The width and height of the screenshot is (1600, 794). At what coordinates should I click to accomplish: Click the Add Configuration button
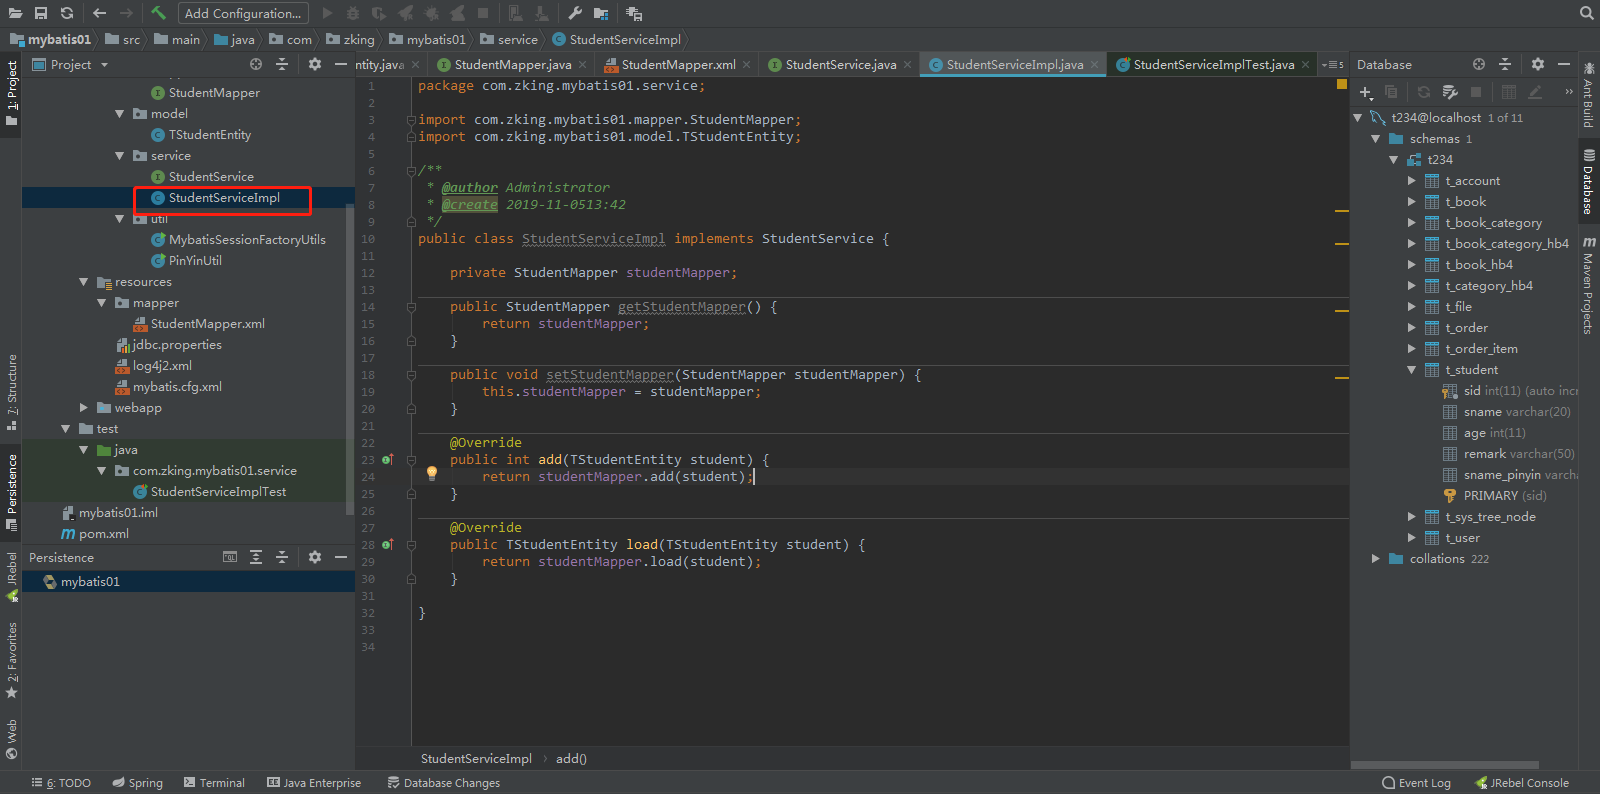[x=243, y=13]
